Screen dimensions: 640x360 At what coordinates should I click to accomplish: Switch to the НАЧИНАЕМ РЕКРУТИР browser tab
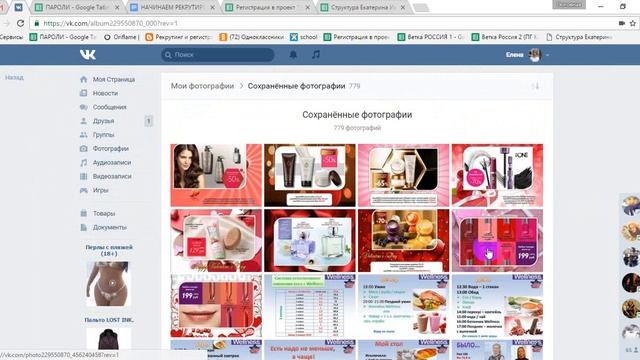tap(171, 7)
